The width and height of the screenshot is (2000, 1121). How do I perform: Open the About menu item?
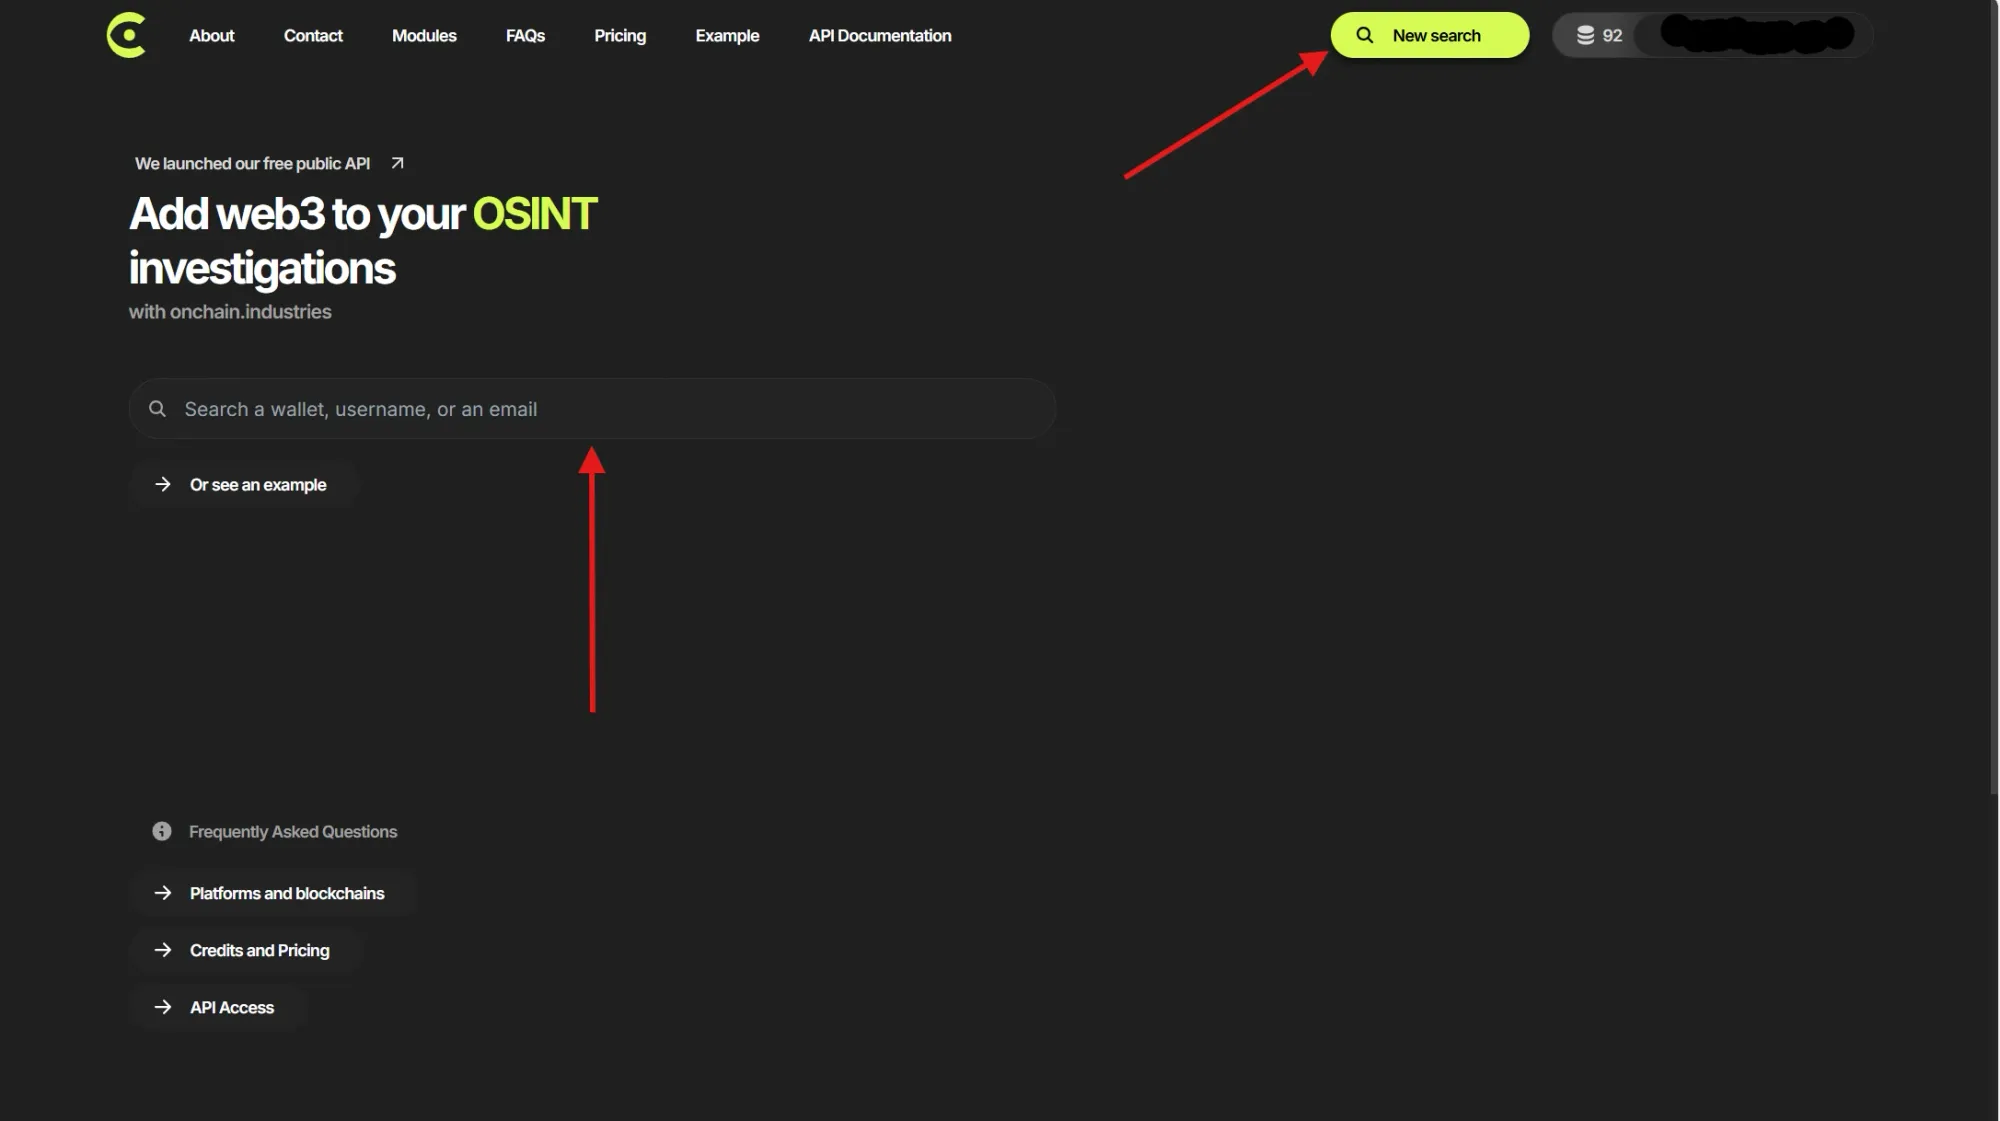[212, 34]
